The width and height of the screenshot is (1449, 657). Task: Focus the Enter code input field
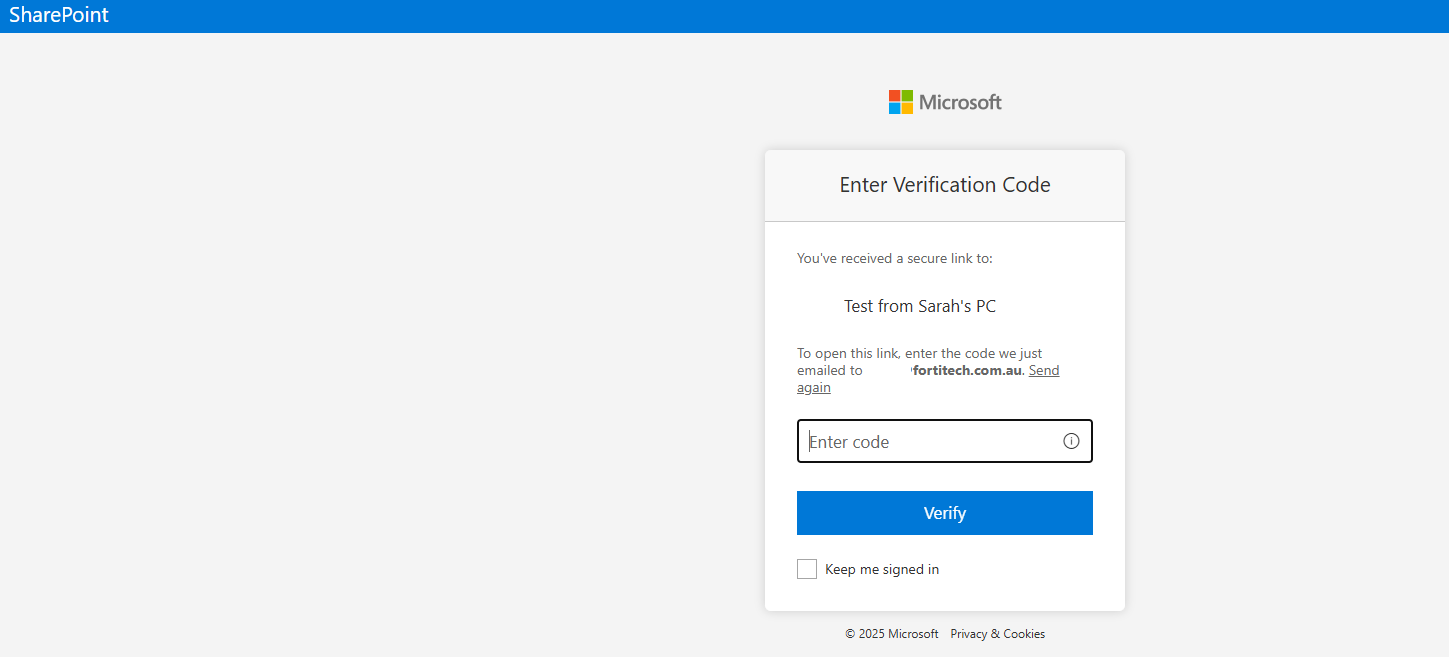pyautogui.click(x=945, y=441)
